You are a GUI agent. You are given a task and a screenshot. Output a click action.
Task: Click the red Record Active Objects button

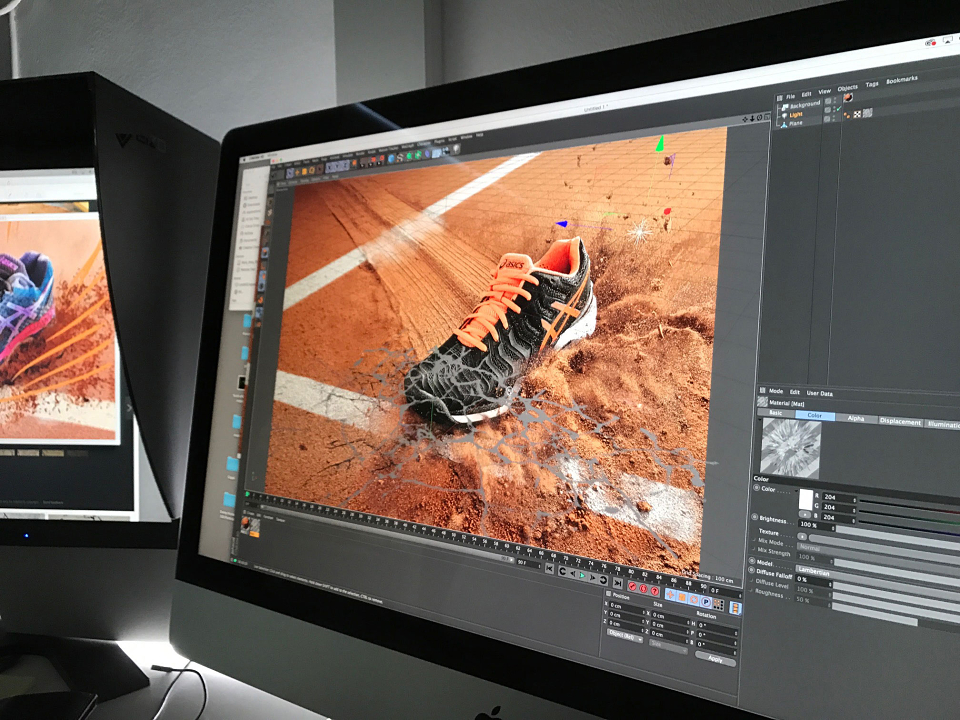[x=632, y=586]
